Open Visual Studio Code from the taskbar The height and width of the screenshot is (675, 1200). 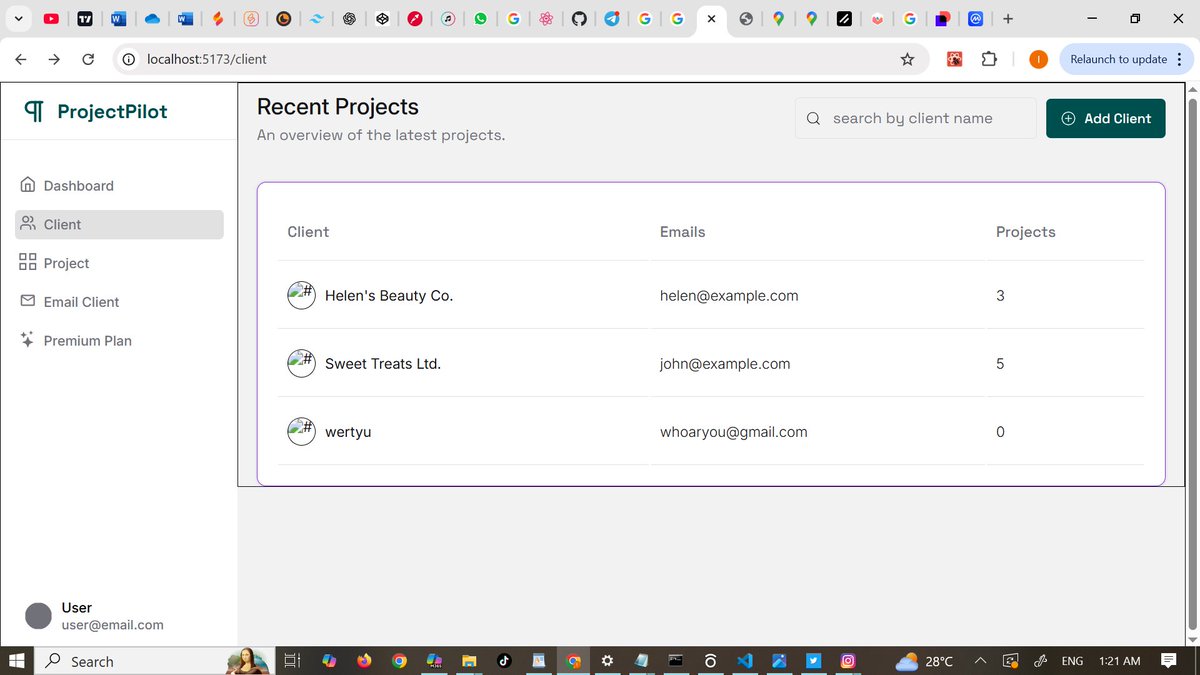coord(743,661)
